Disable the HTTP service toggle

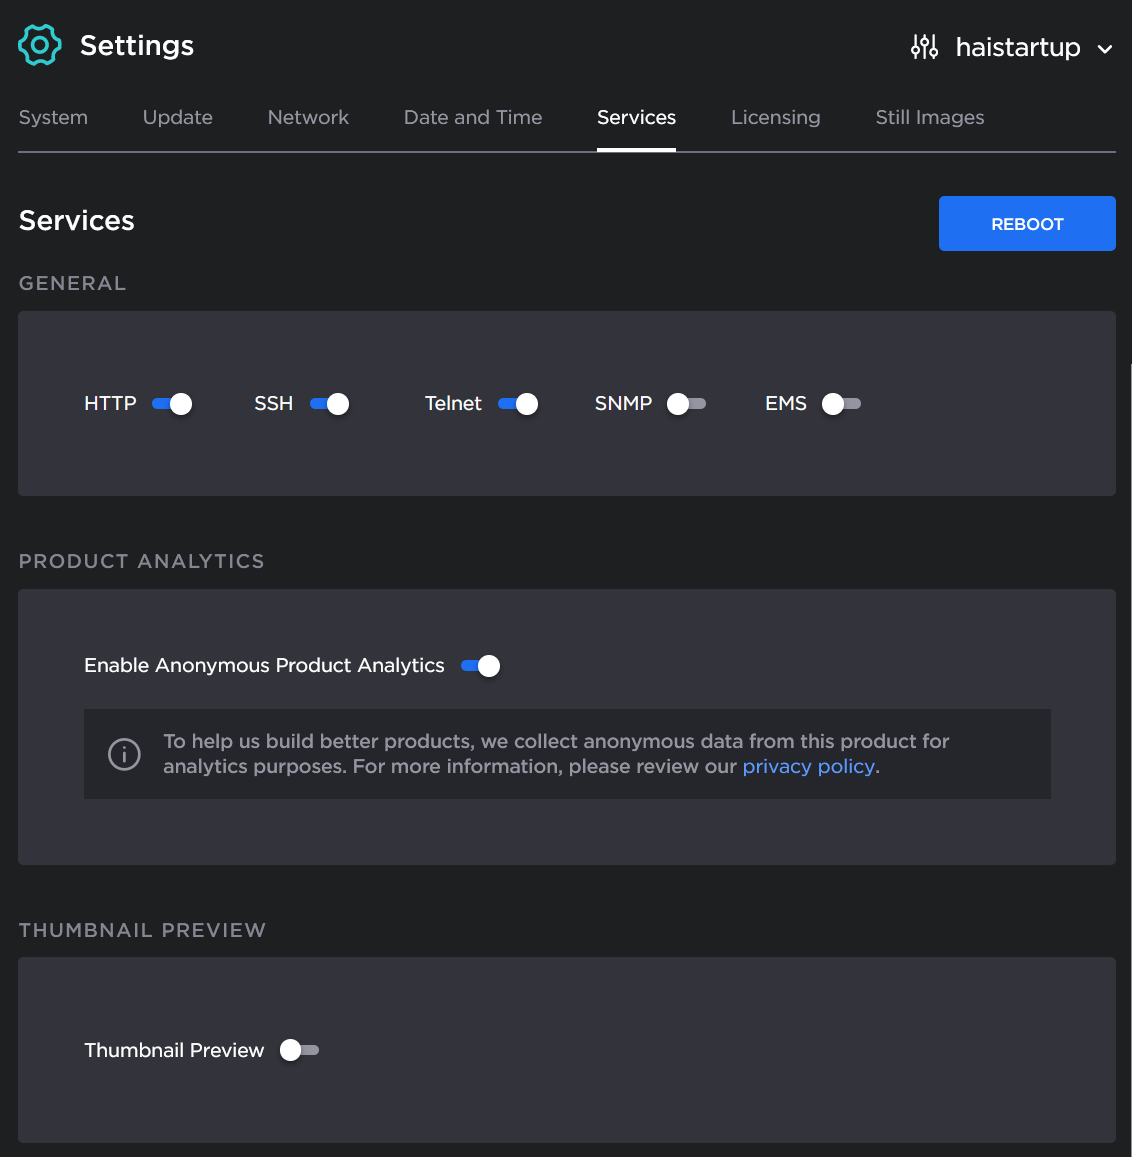[x=172, y=404]
